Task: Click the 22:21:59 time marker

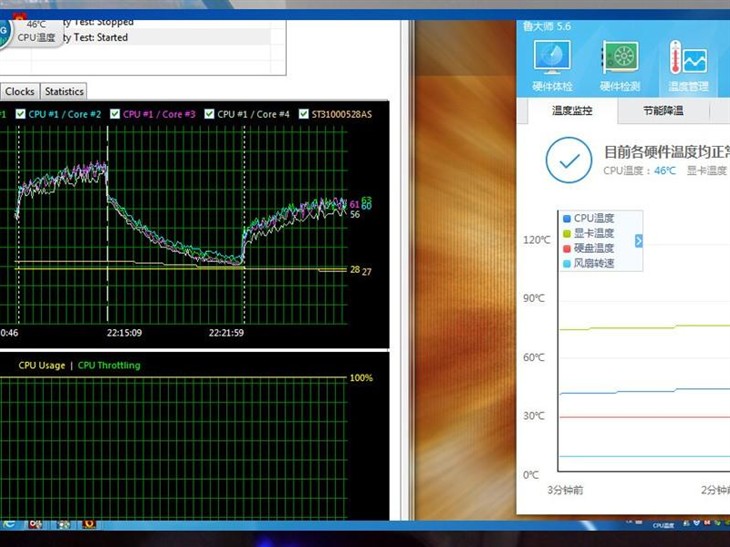Action: click(x=226, y=333)
